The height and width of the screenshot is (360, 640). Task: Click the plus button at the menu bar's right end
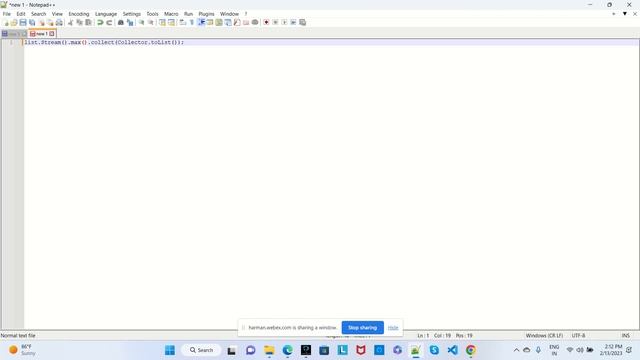point(613,13)
